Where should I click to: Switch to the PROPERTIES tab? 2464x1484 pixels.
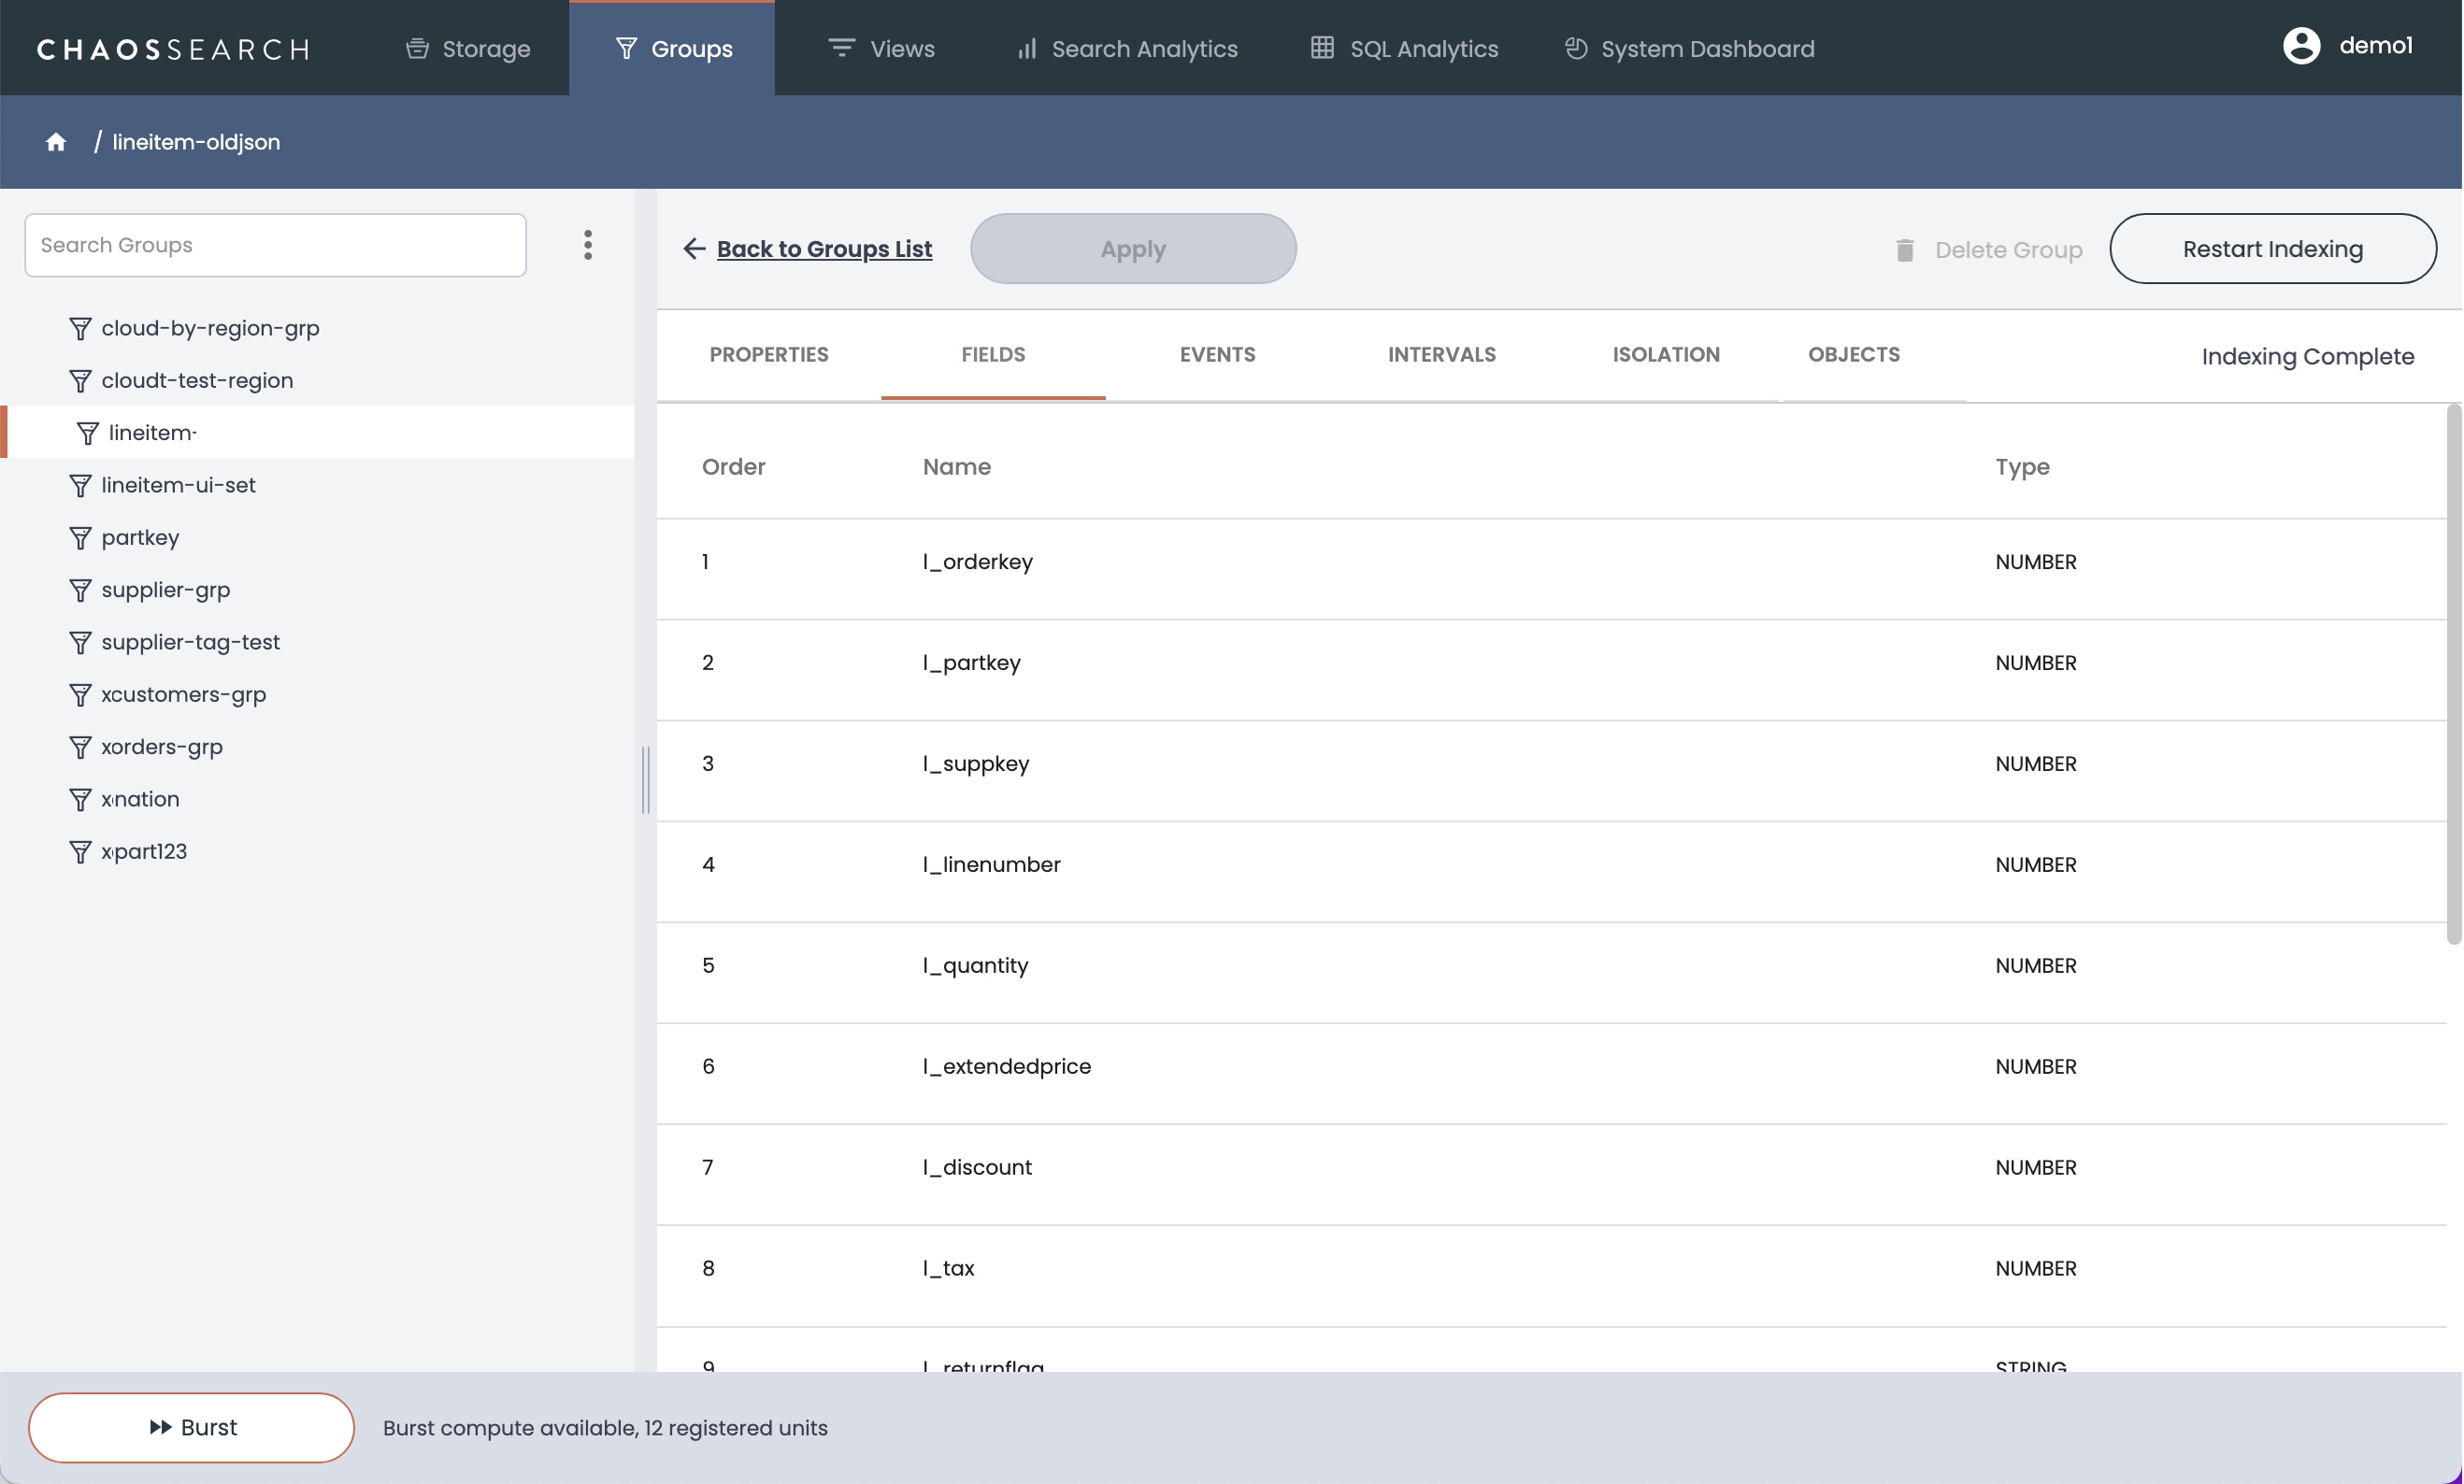click(768, 355)
